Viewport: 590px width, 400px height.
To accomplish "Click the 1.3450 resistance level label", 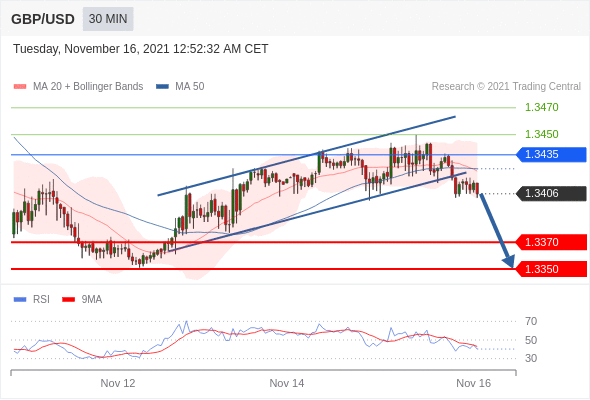I will [542, 134].
